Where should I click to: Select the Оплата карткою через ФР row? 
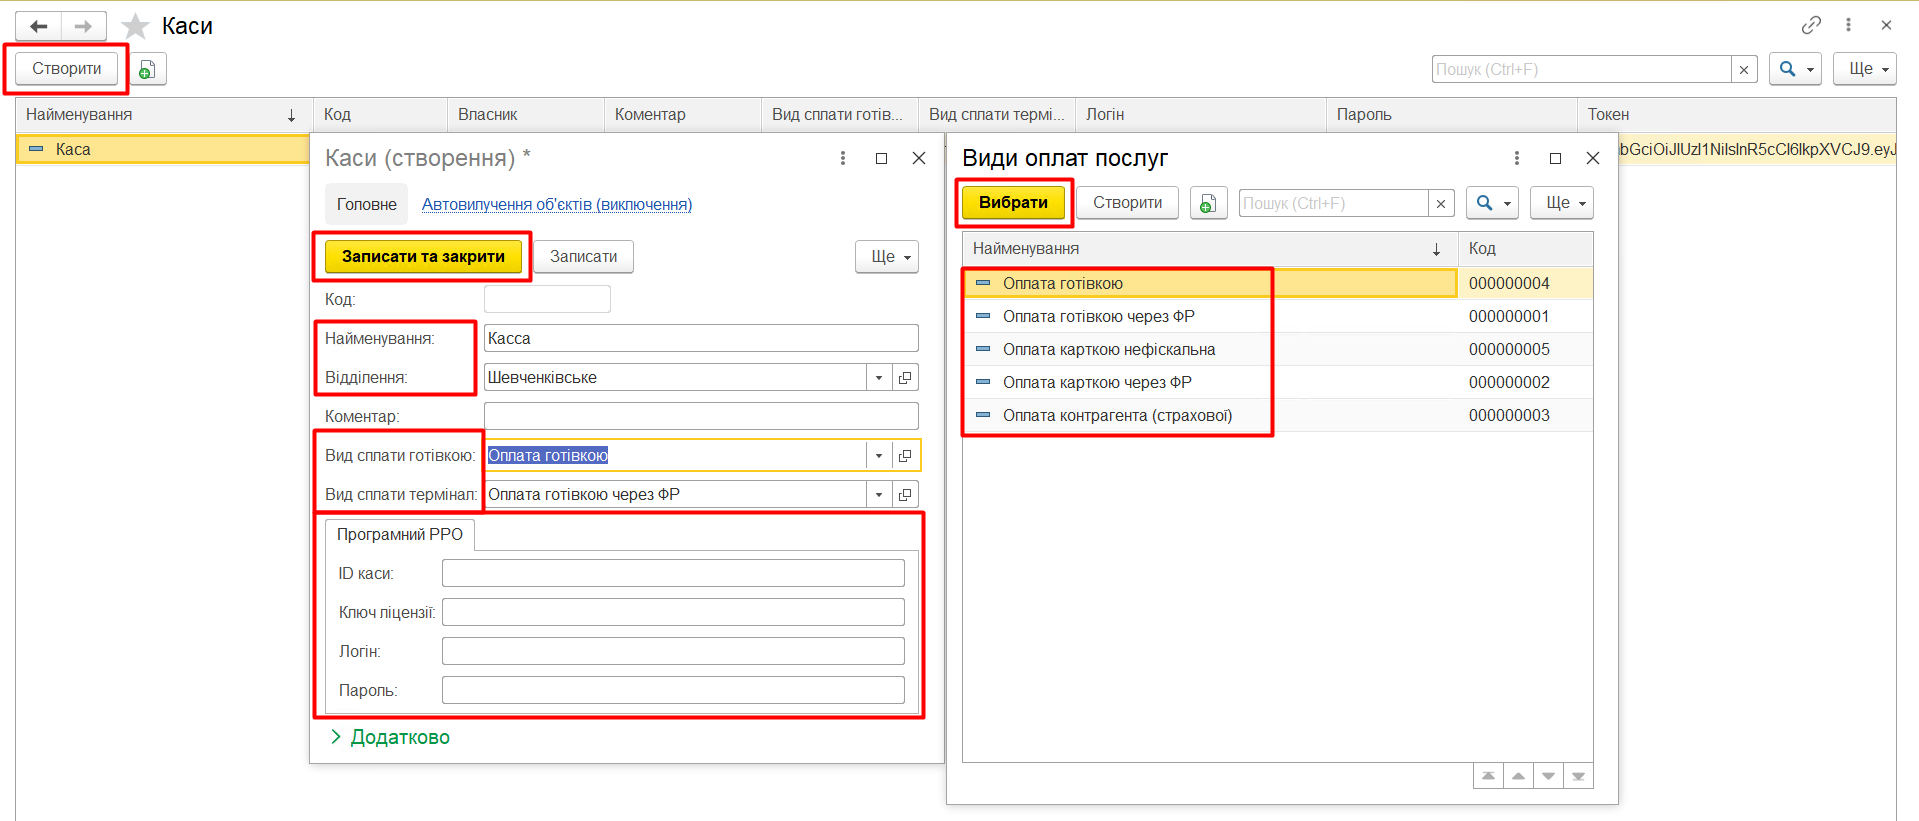pyautogui.click(x=1097, y=382)
